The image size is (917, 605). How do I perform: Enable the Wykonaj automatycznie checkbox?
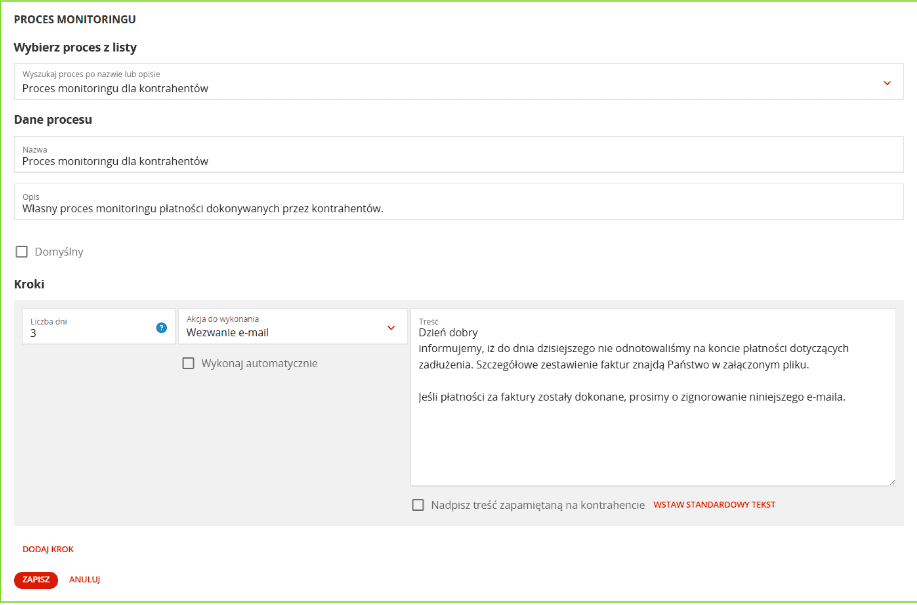[x=188, y=364]
